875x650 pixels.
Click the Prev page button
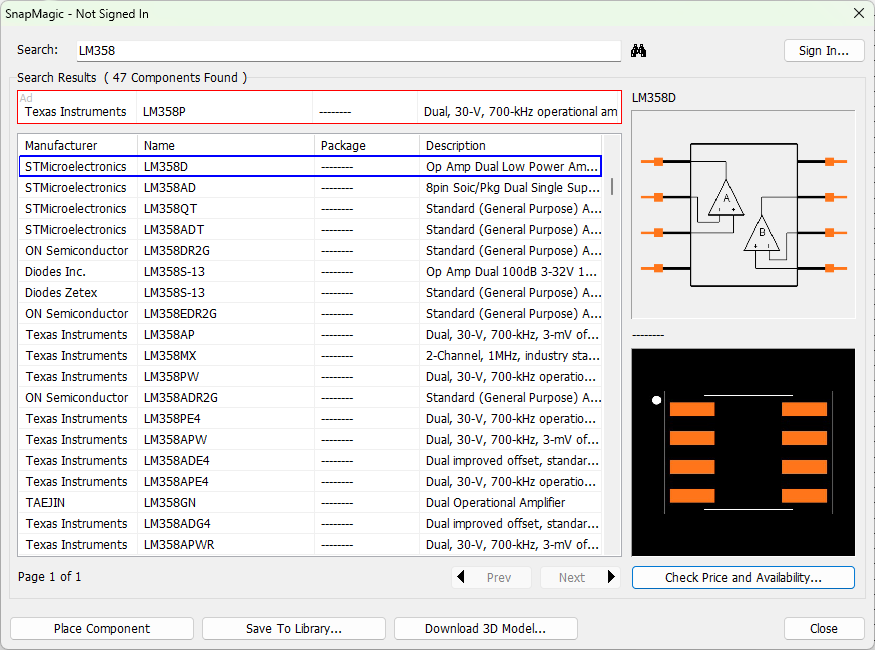click(491, 577)
